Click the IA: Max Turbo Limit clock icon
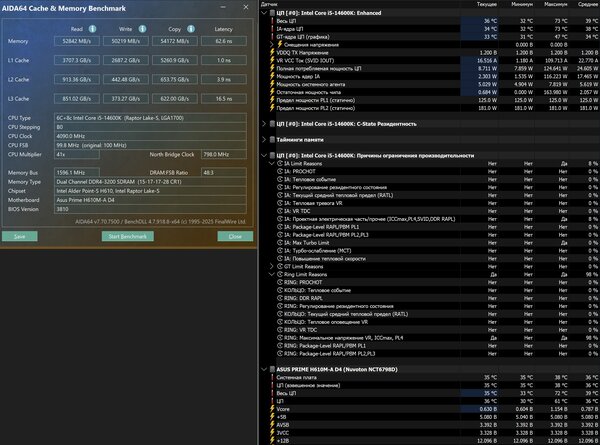 click(x=280, y=243)
